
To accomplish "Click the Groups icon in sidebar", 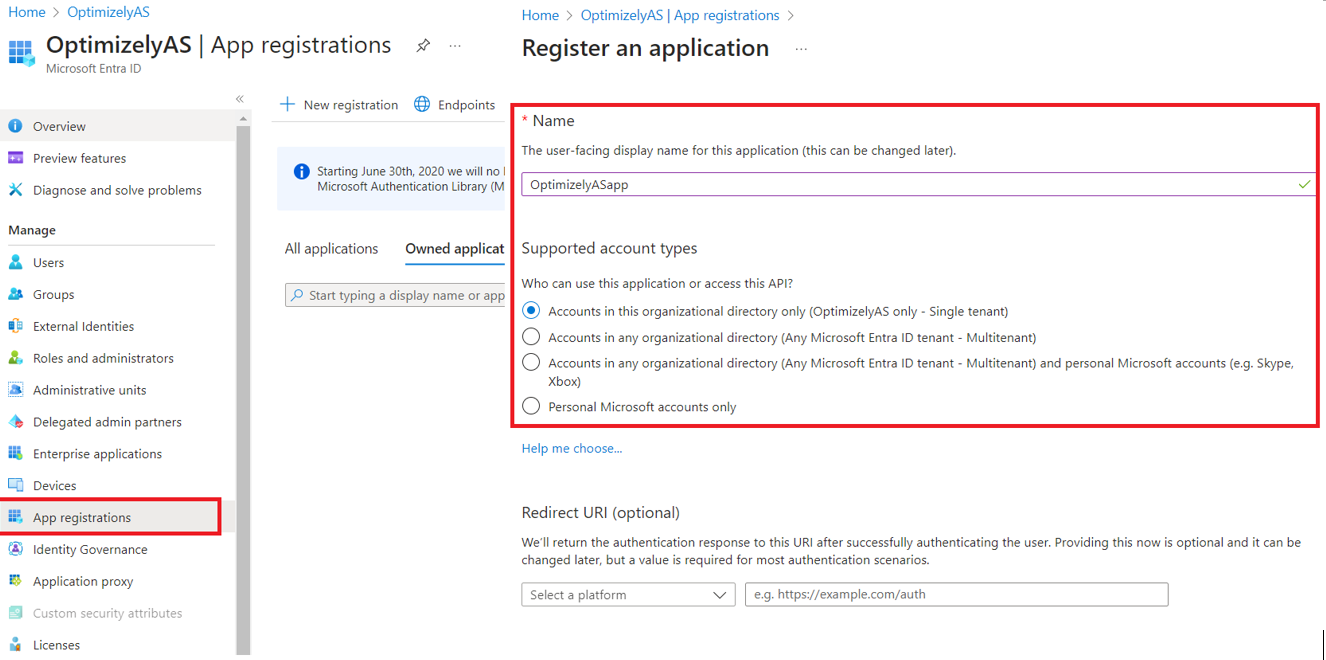I will (x=15, y=294).
